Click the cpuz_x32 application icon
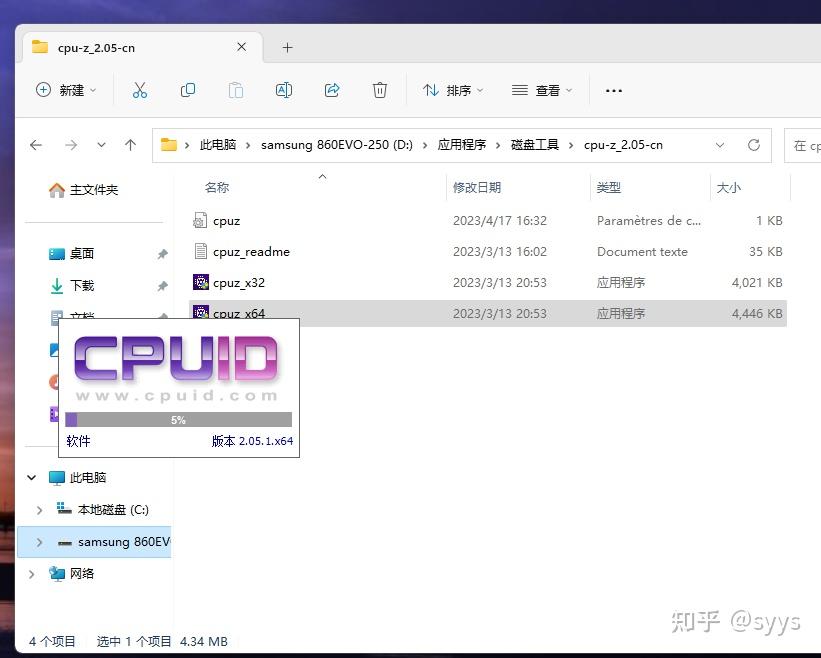Screen dimensions: 821x658 pyautogui.click(x=201, y=282)
